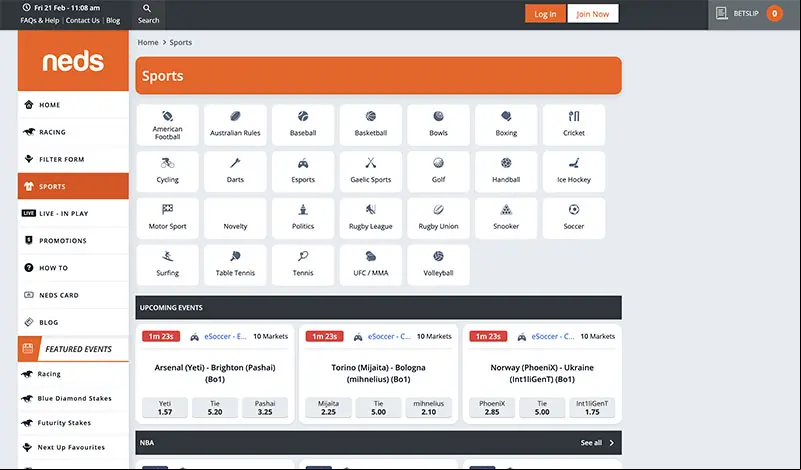801x470 pixels.
Task: Open Neds Card in the sidebar
Action: [73, 295]
